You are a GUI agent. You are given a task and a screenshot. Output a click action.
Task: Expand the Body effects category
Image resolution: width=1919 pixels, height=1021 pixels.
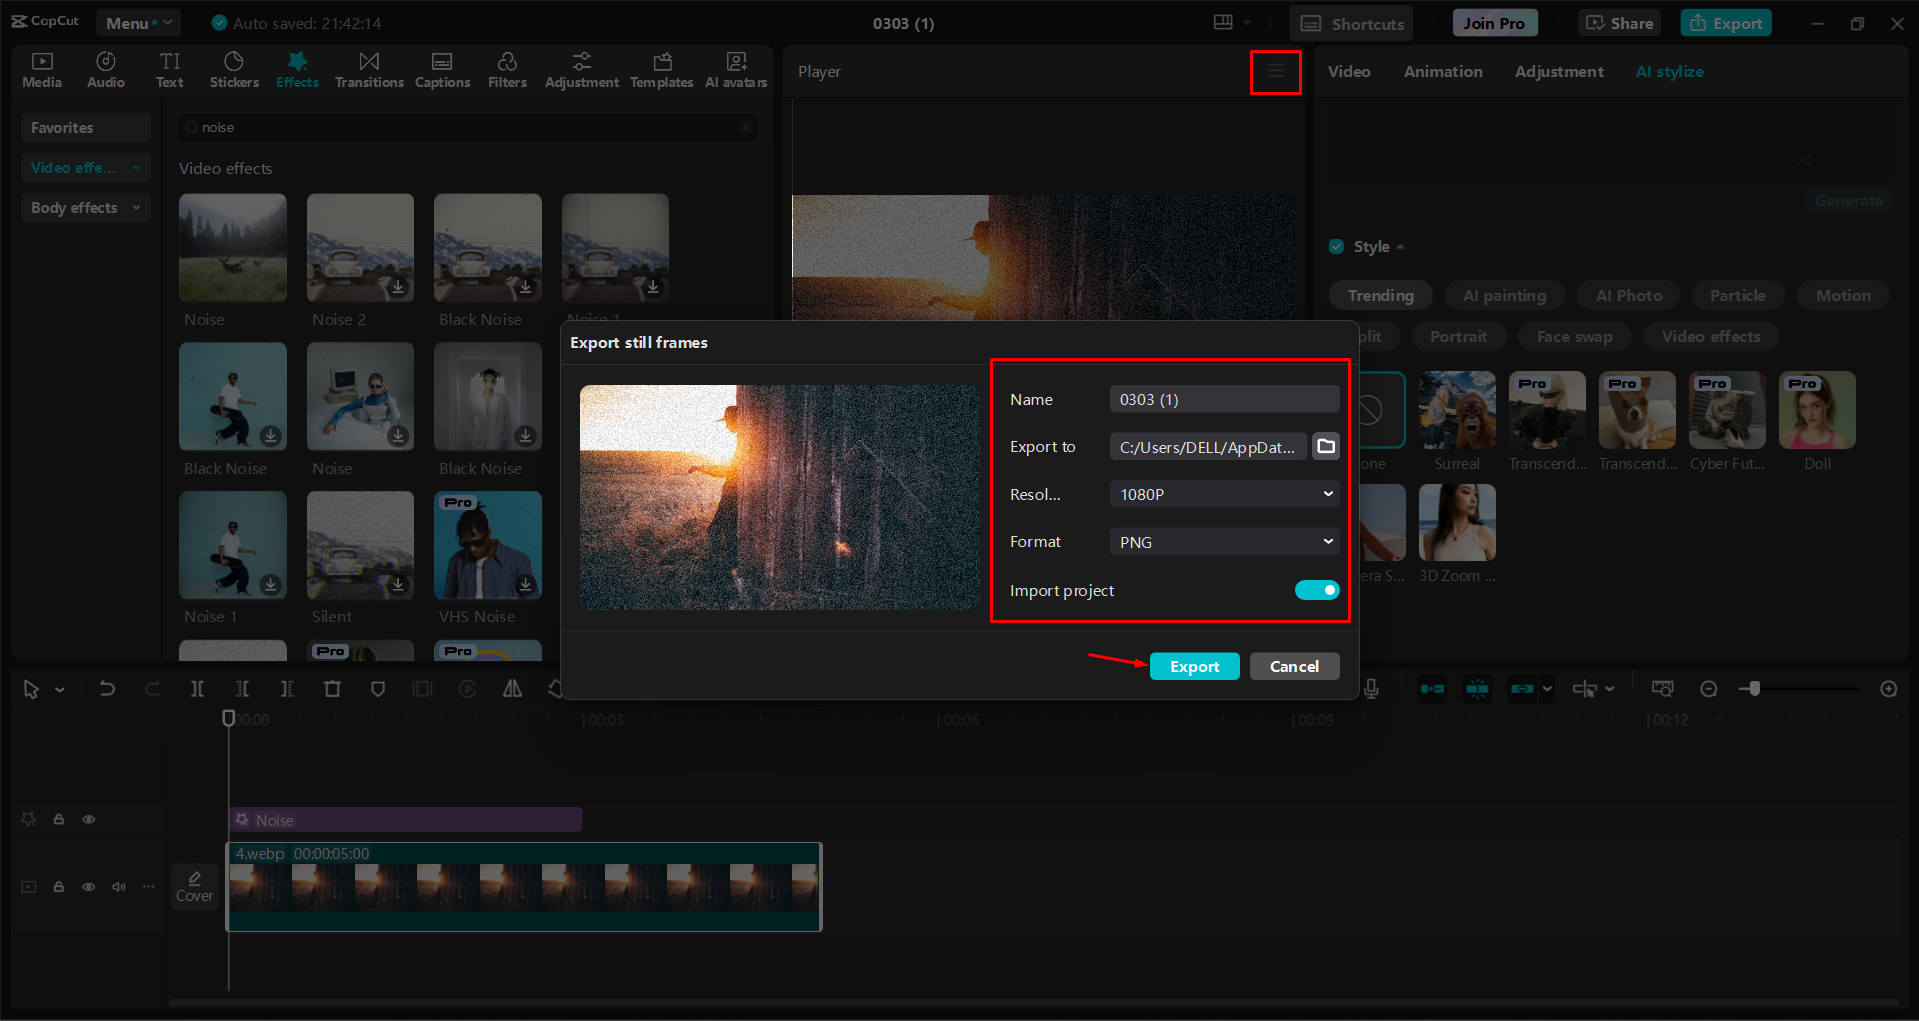[85, 207]
